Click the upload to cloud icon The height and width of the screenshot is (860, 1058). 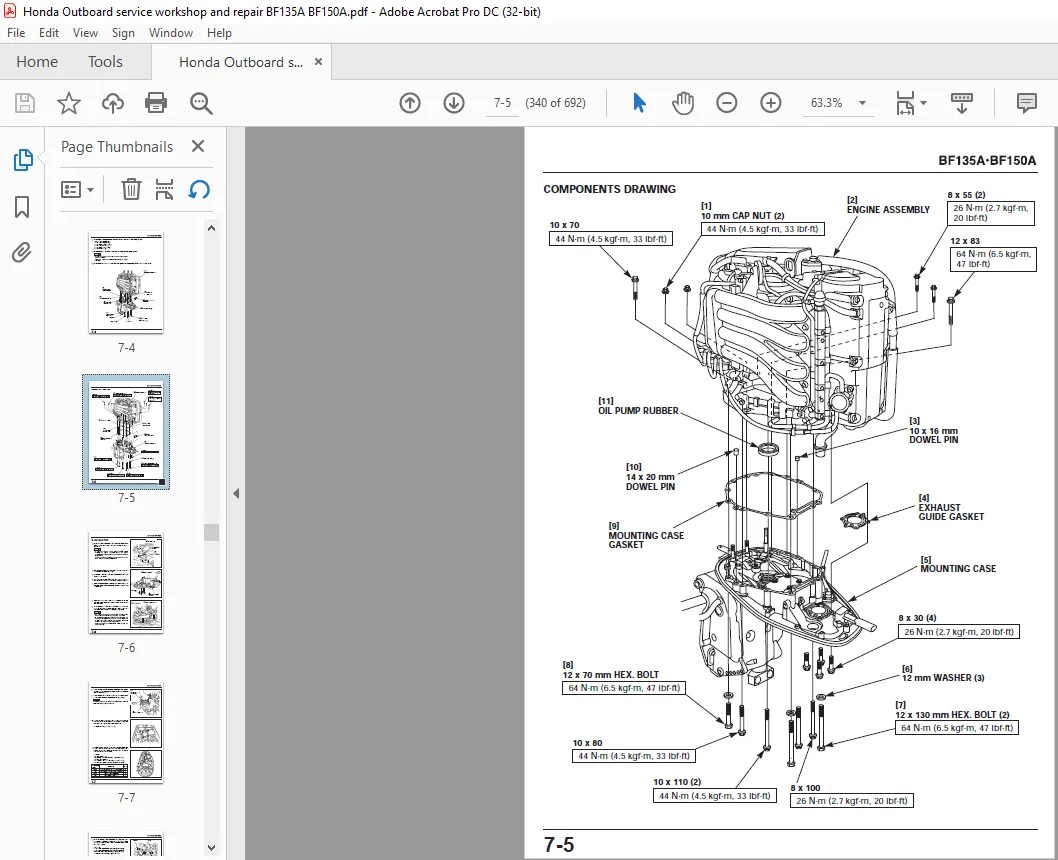pos(113,103)
